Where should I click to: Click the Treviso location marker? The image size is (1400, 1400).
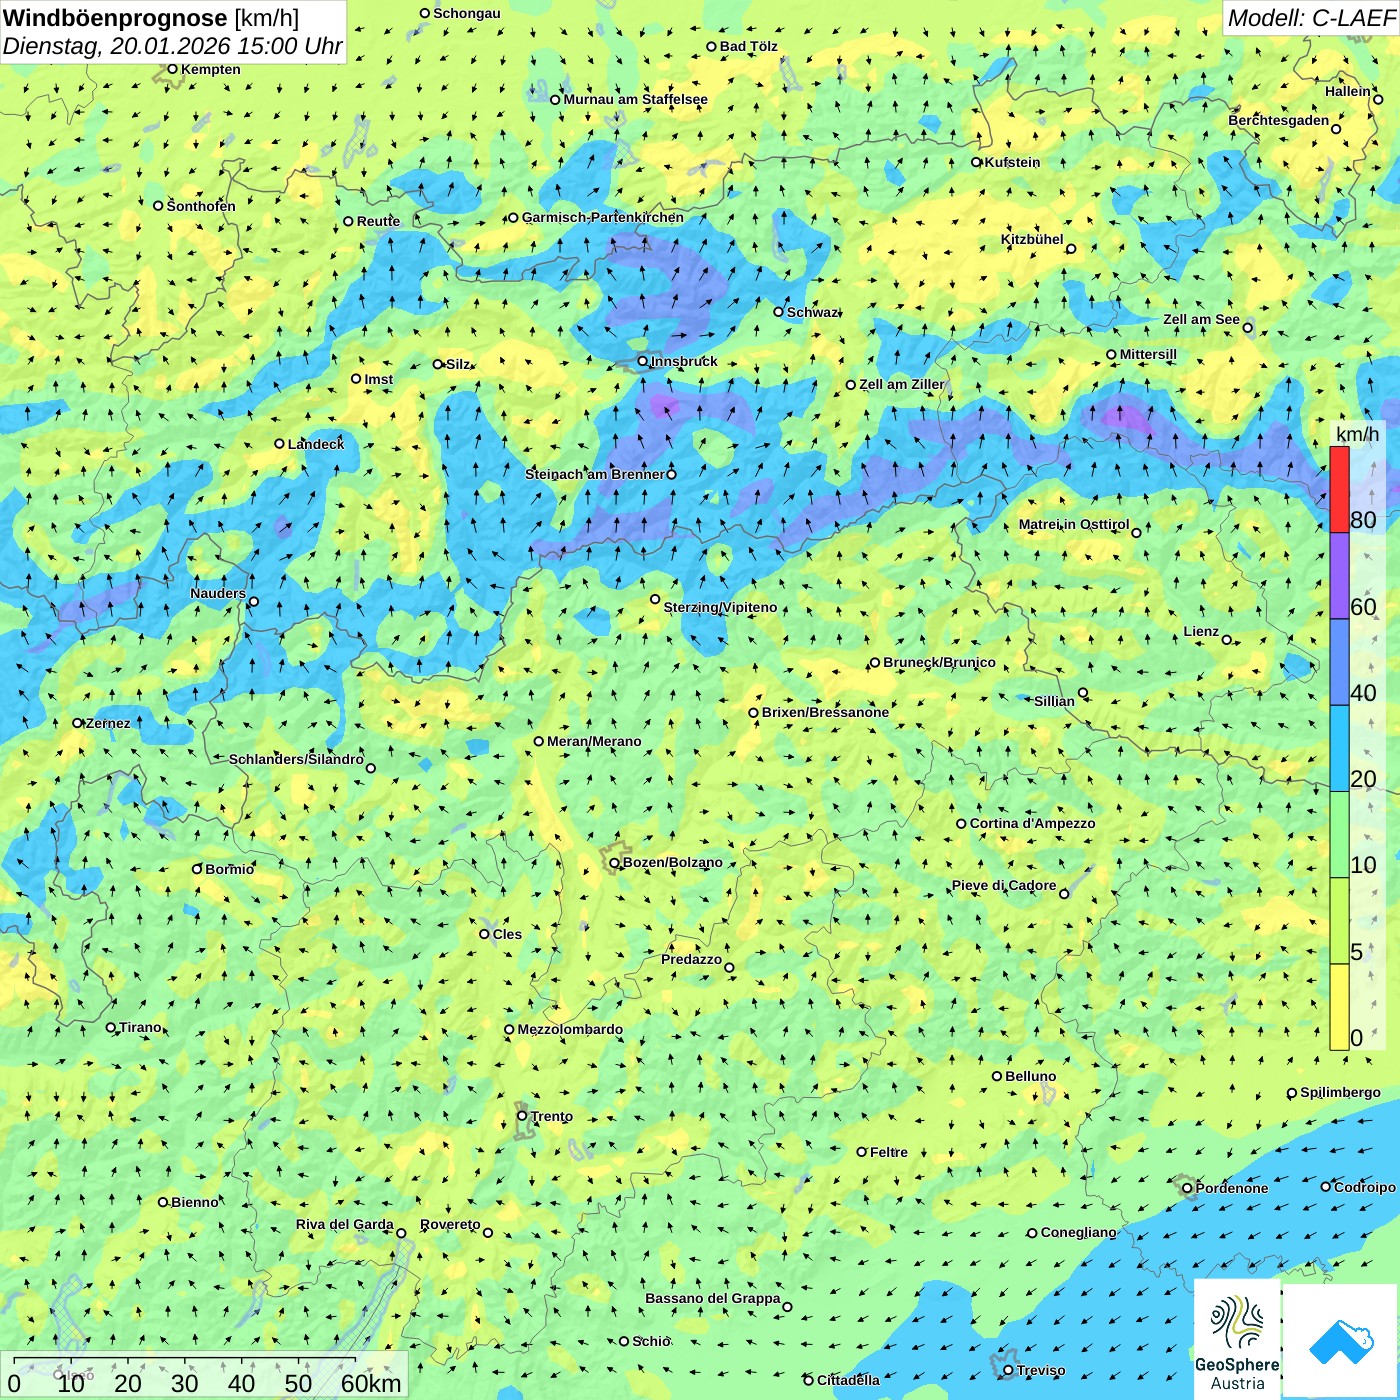[1008, 1370]
